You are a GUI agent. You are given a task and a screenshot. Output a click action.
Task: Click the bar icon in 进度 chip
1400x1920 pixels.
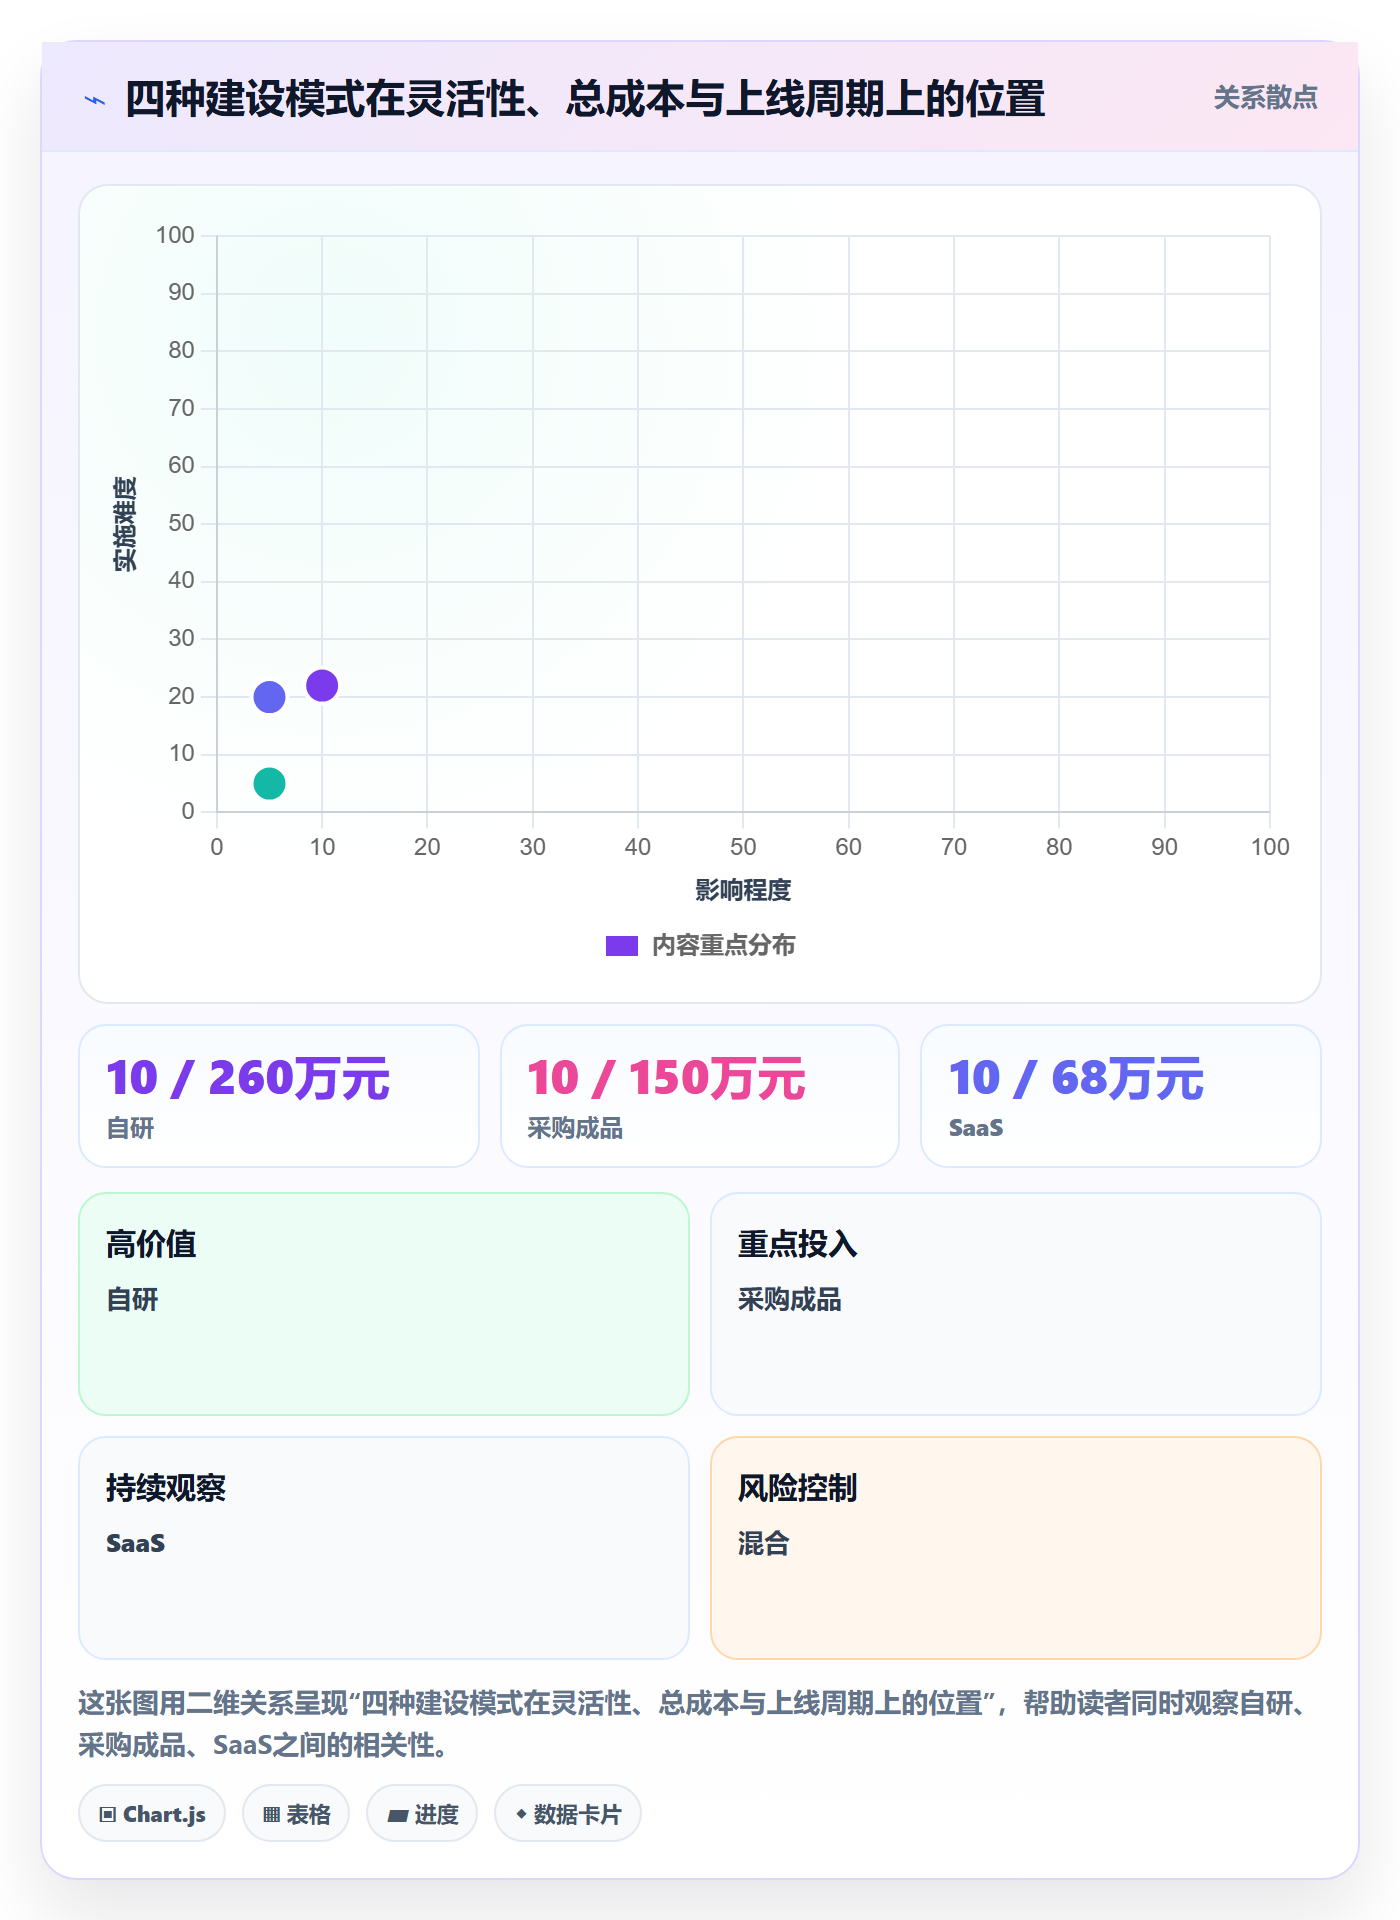(397, 1816)
